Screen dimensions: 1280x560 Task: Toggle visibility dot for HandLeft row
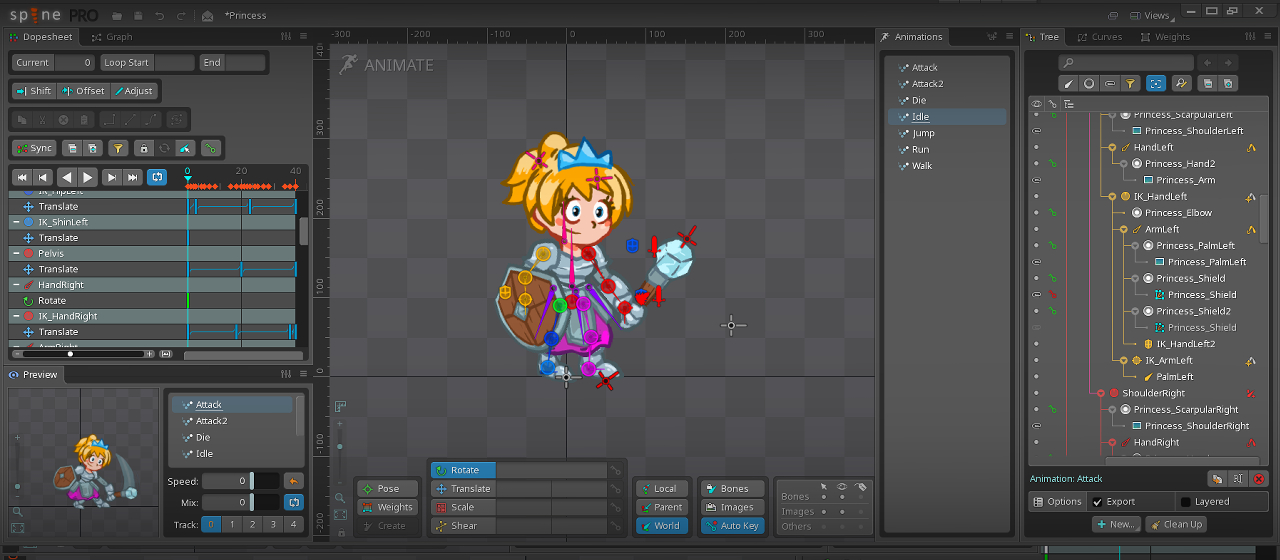point(1036,147)
